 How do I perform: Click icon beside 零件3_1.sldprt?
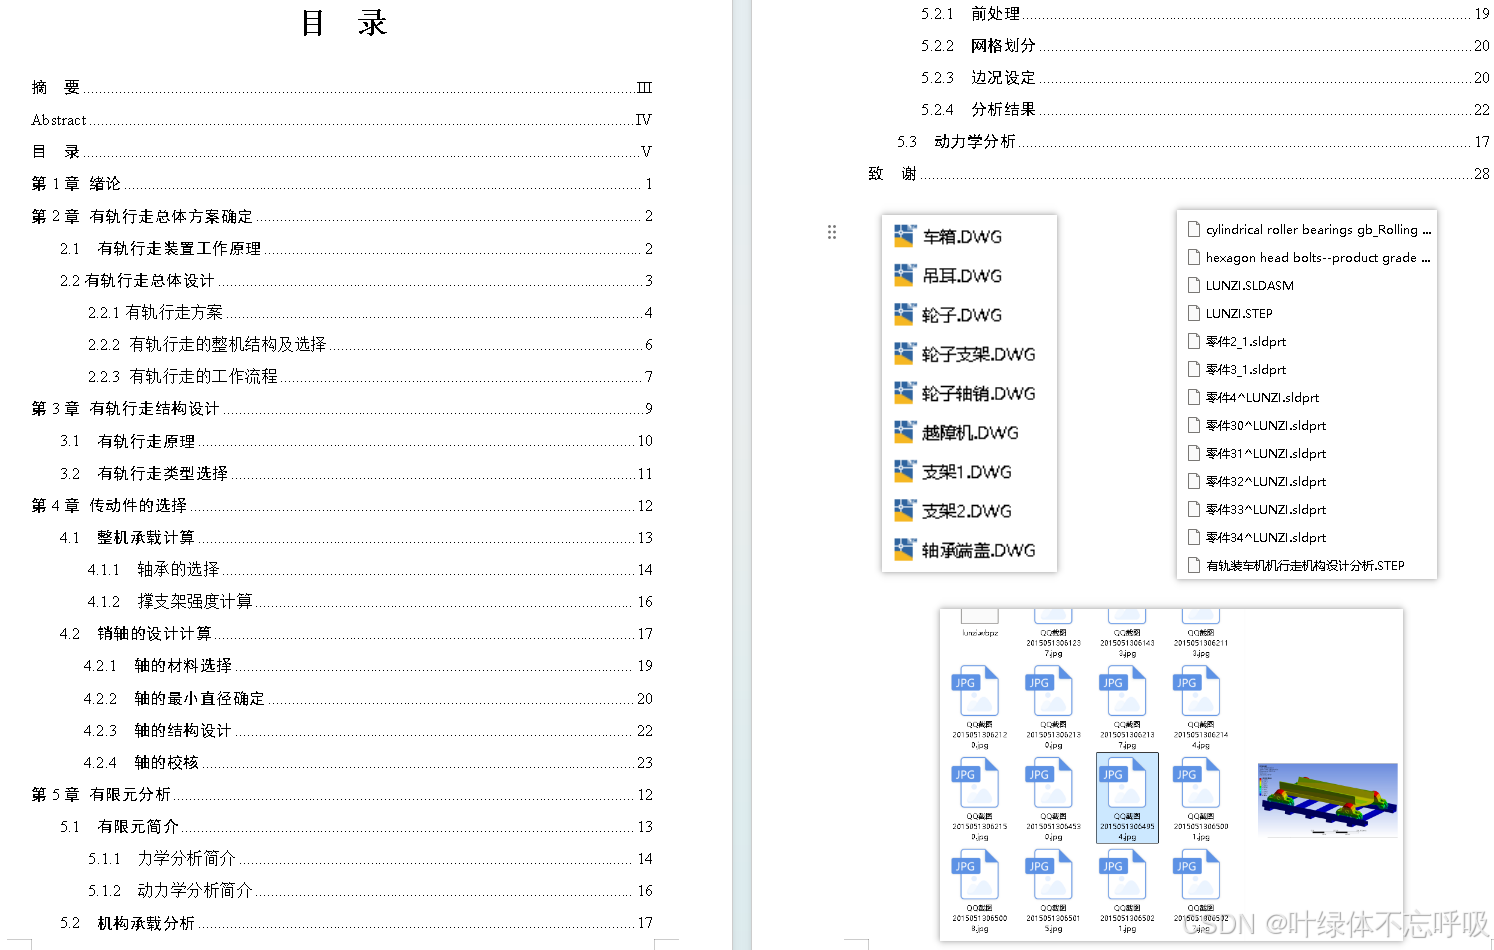coord(1193,369)
